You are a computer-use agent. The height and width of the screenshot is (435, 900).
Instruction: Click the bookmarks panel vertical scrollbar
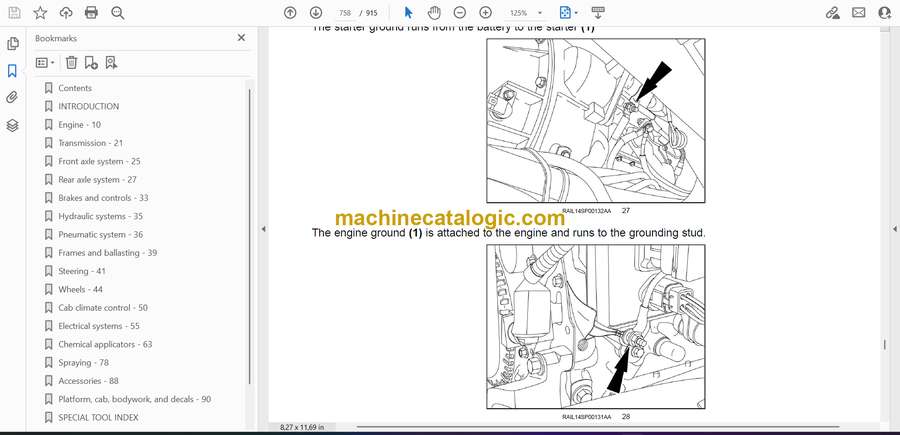point(250,200)
